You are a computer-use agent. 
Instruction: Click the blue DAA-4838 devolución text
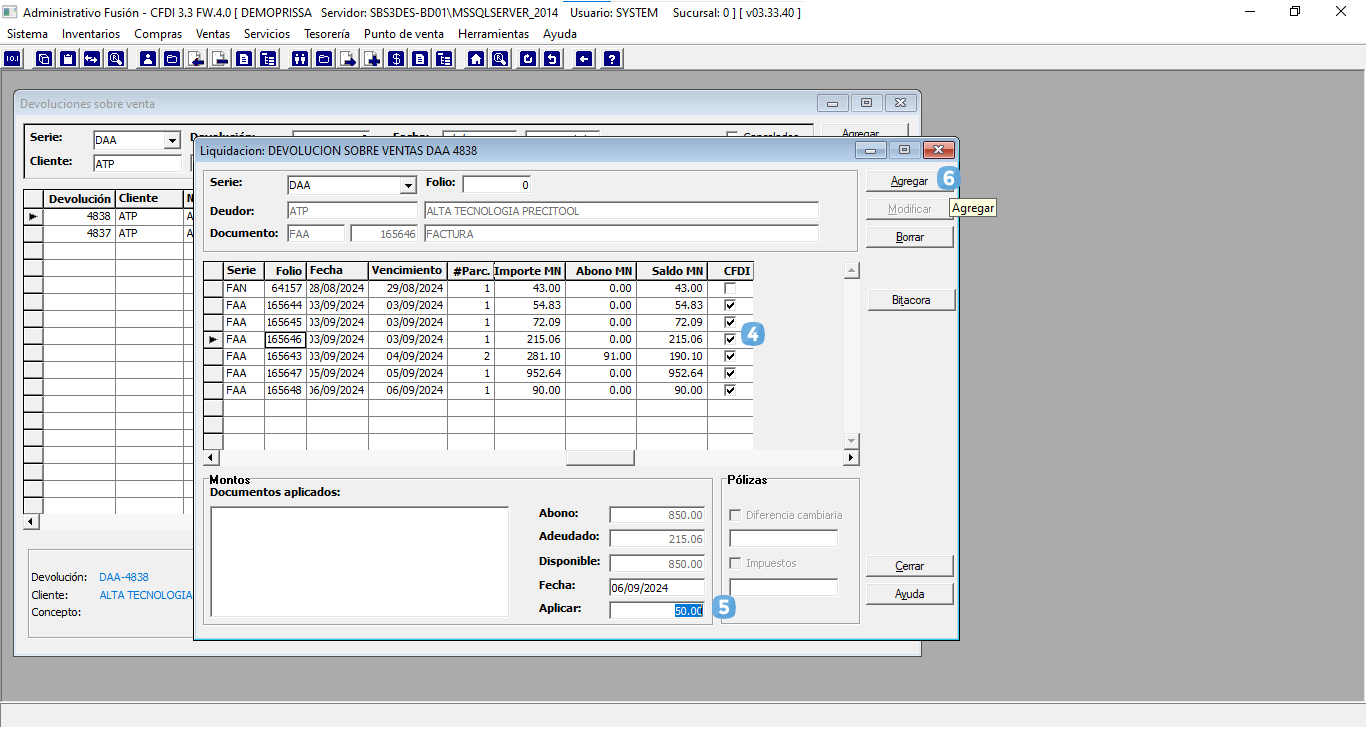coord(124,577)
